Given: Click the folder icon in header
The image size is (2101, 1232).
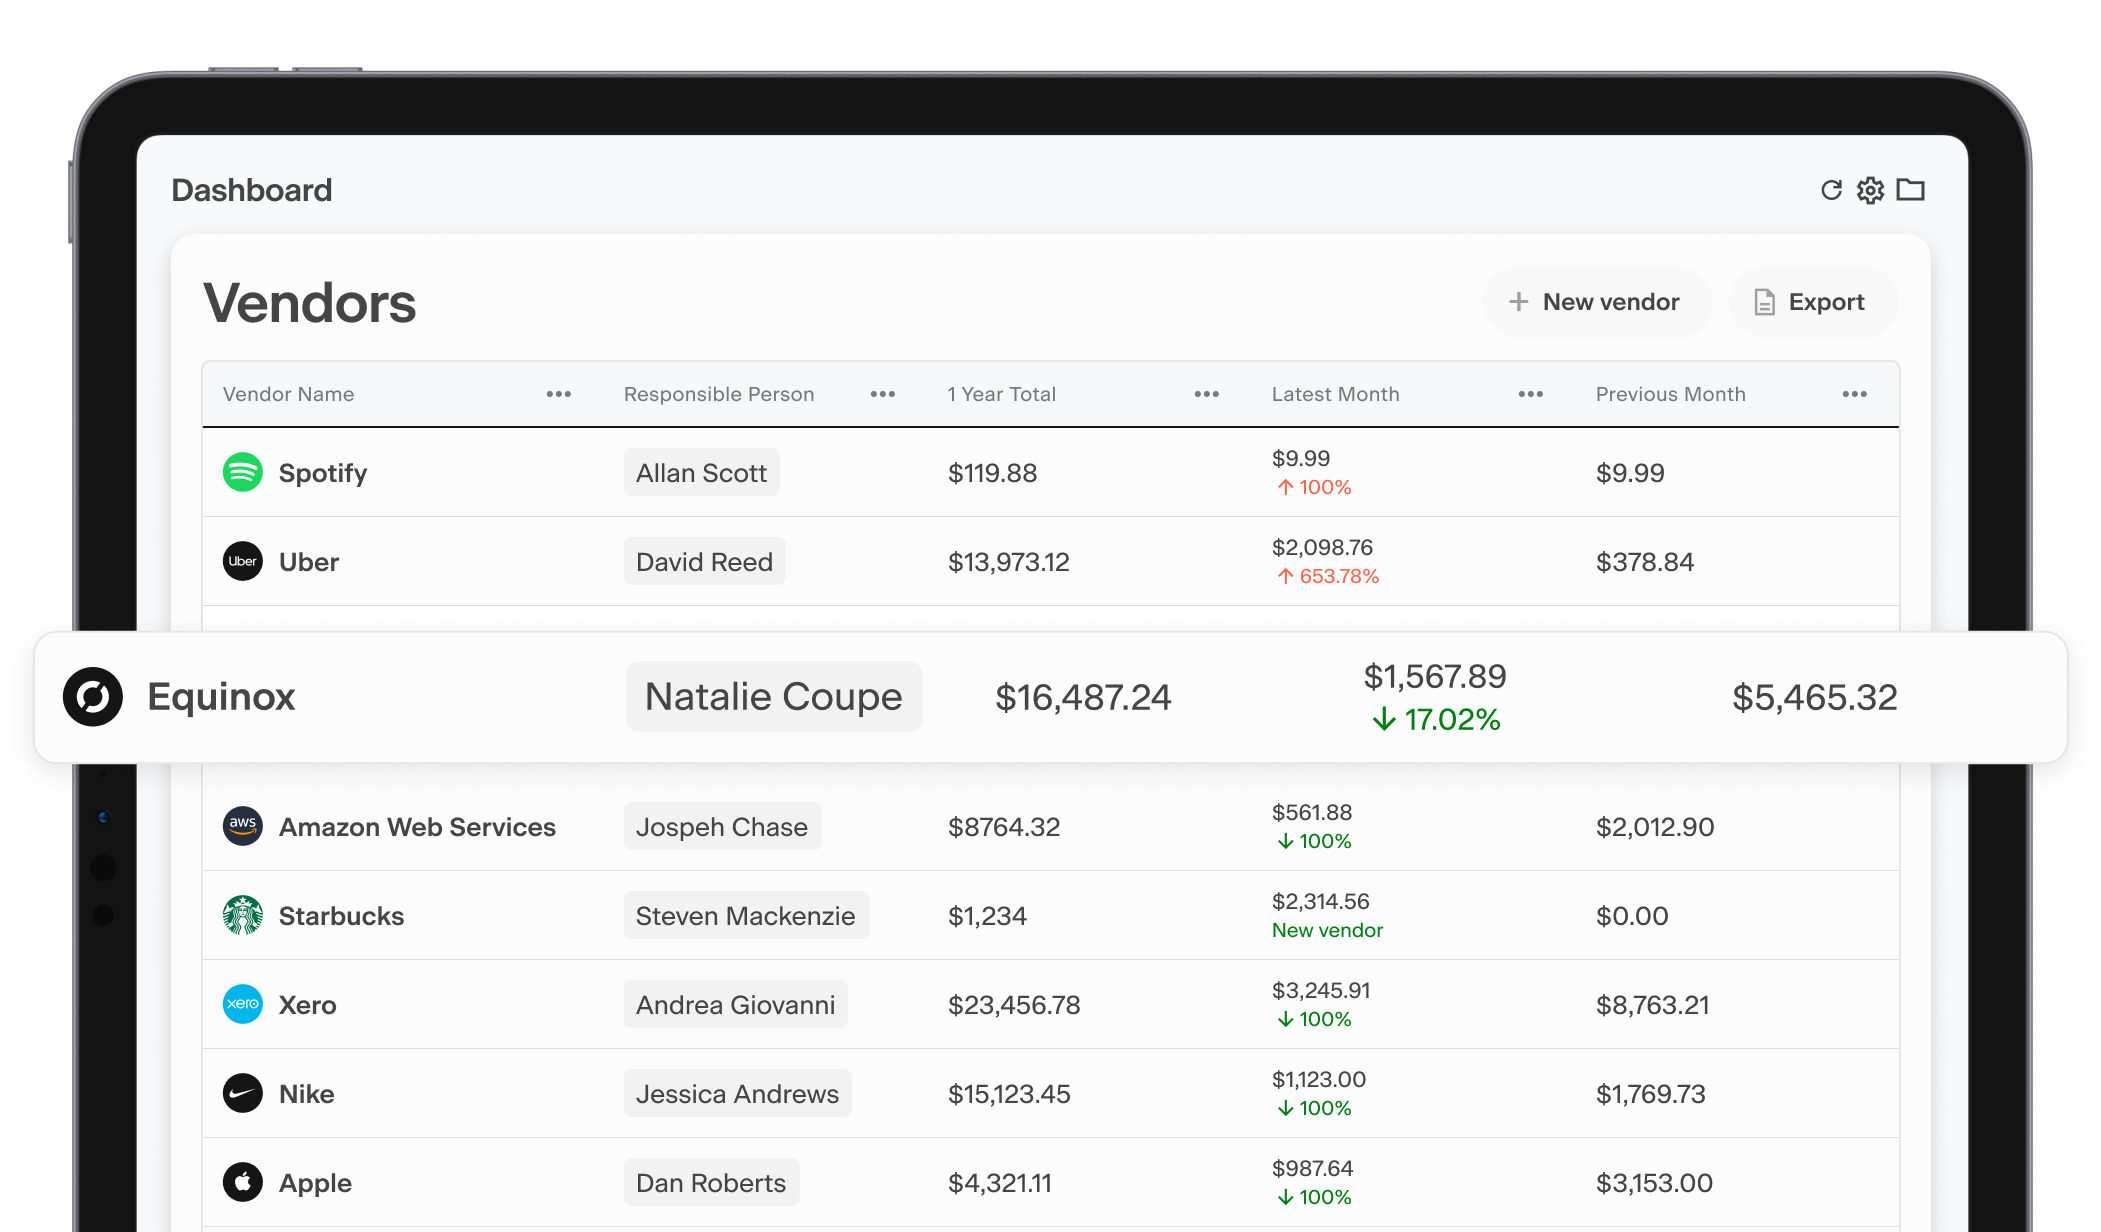Looking at the screenshot, I should (1910, 190).
